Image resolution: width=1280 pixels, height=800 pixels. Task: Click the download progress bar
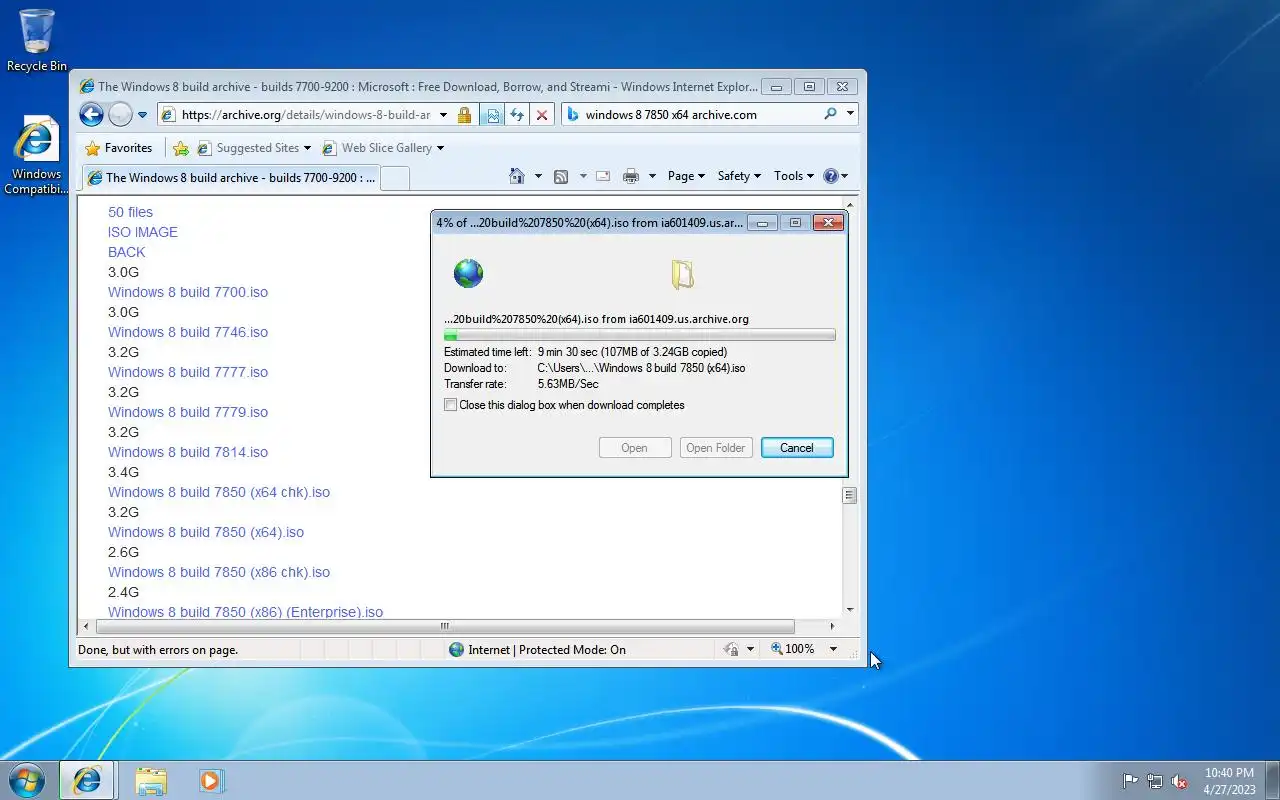pos(640,336)
